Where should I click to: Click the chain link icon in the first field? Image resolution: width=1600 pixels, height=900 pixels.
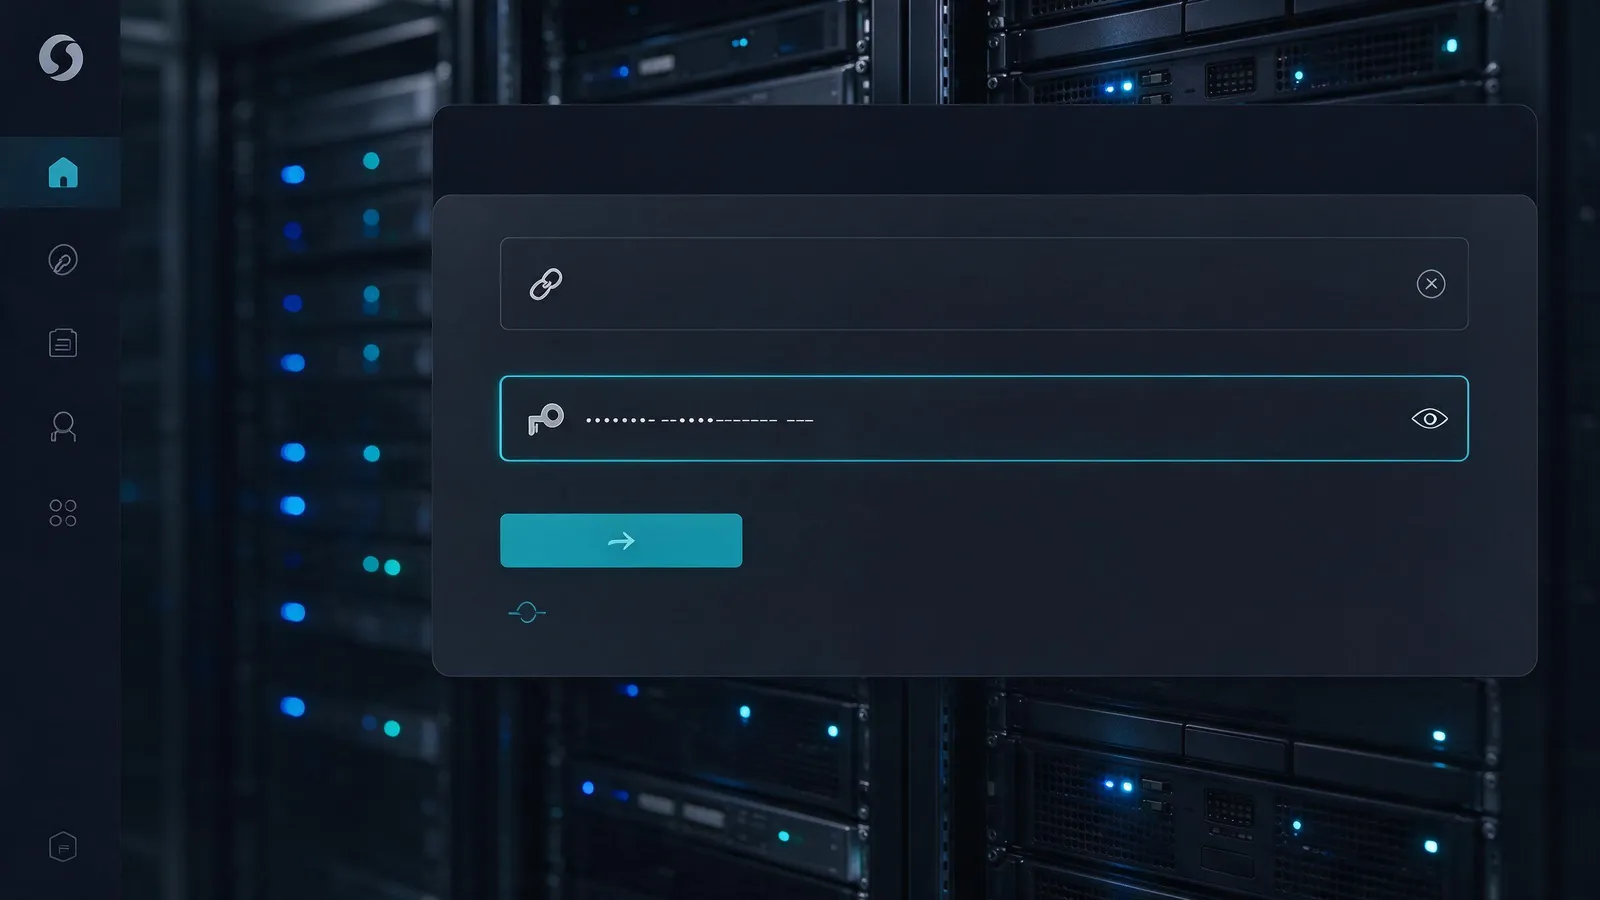[x=546, y=284]
